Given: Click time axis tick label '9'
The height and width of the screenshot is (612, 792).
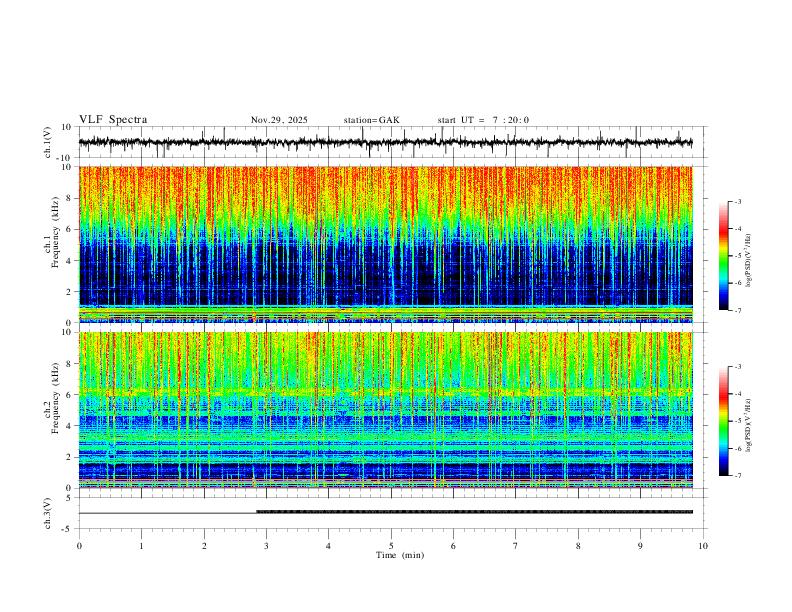Looking at the screenshot, I should coord(640,546).
